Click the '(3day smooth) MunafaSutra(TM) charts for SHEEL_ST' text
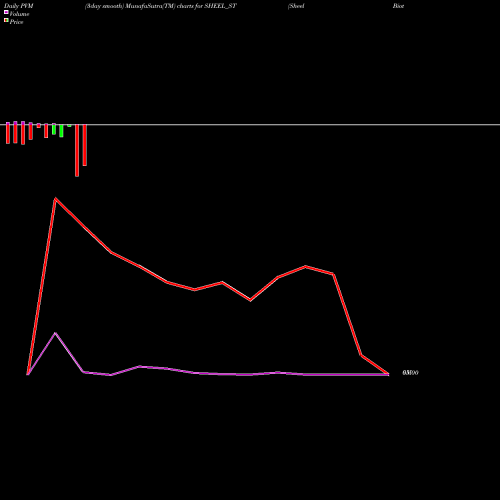The image size is (500, 500). 161,6
